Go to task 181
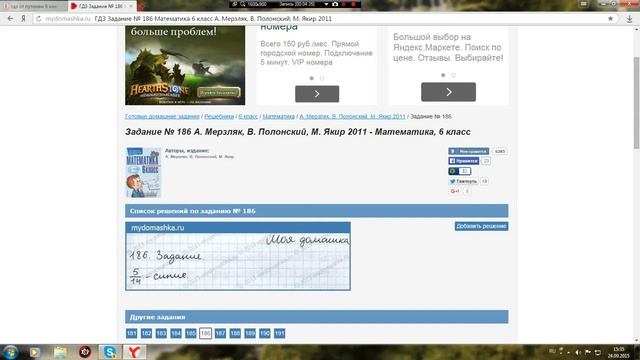The height and width of the screenshot is (360, 640). (131, 333)
